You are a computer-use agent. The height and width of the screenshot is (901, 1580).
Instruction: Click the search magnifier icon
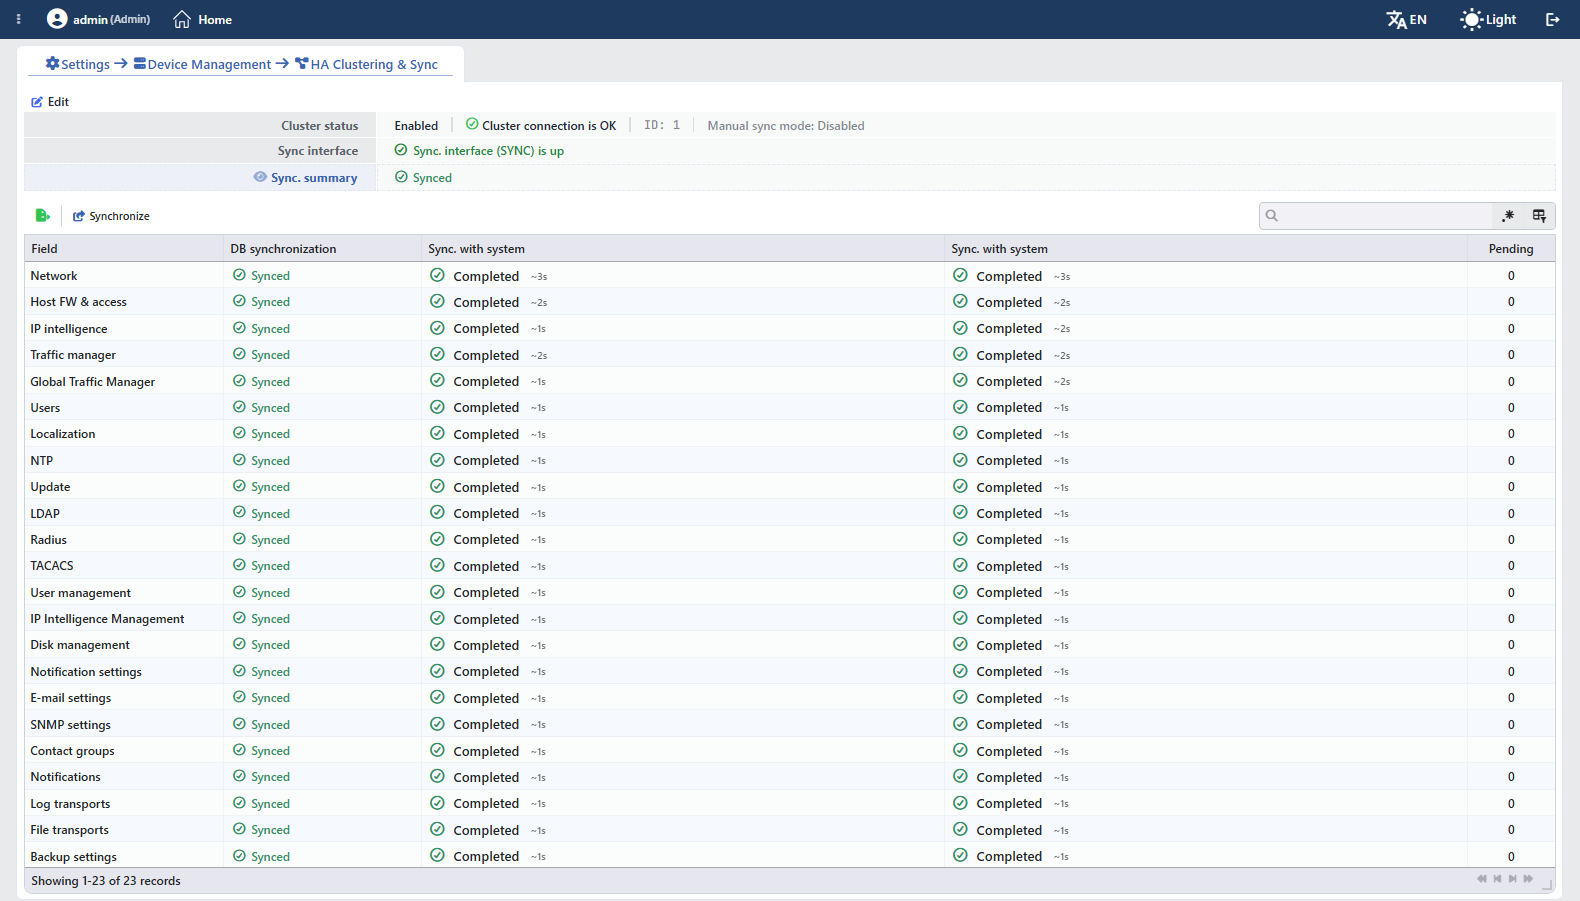coord(1272,215)
